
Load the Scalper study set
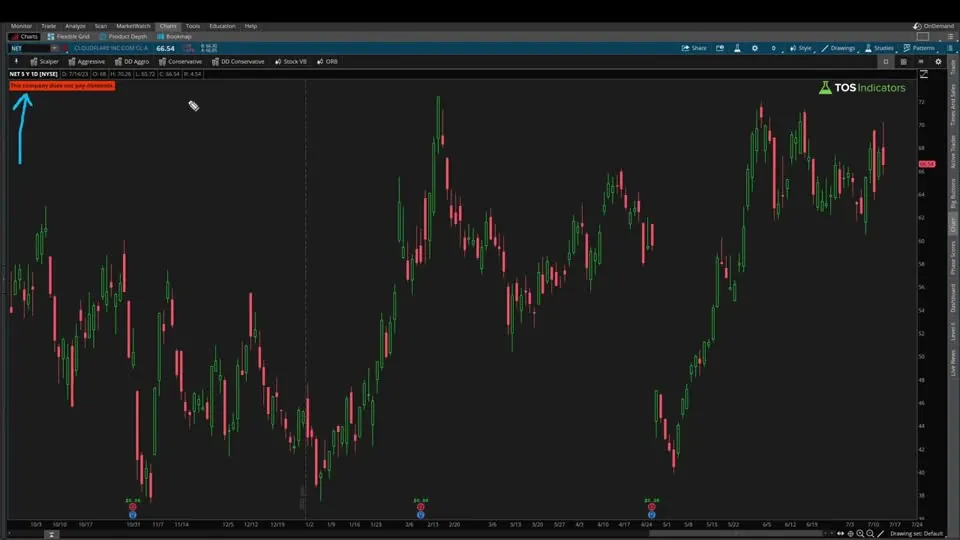44,62
